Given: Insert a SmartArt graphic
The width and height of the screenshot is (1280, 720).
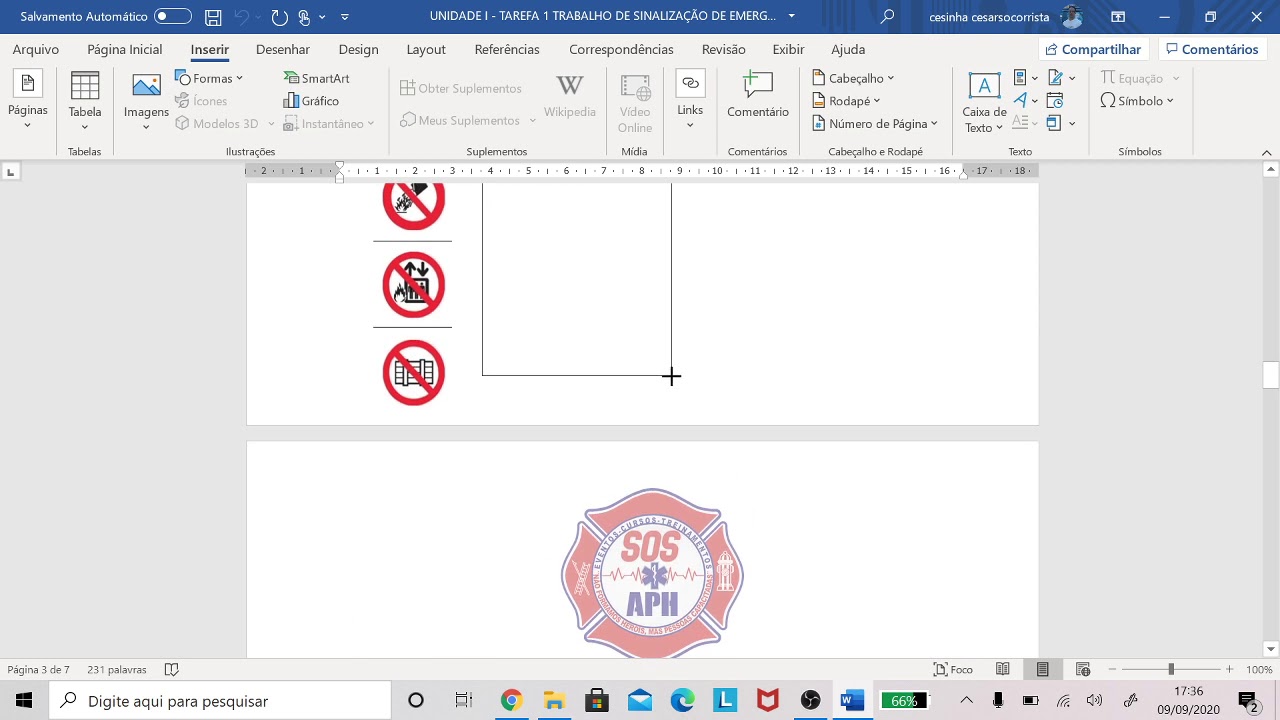Looking at the screenshot, I should [x=316, y=78].
